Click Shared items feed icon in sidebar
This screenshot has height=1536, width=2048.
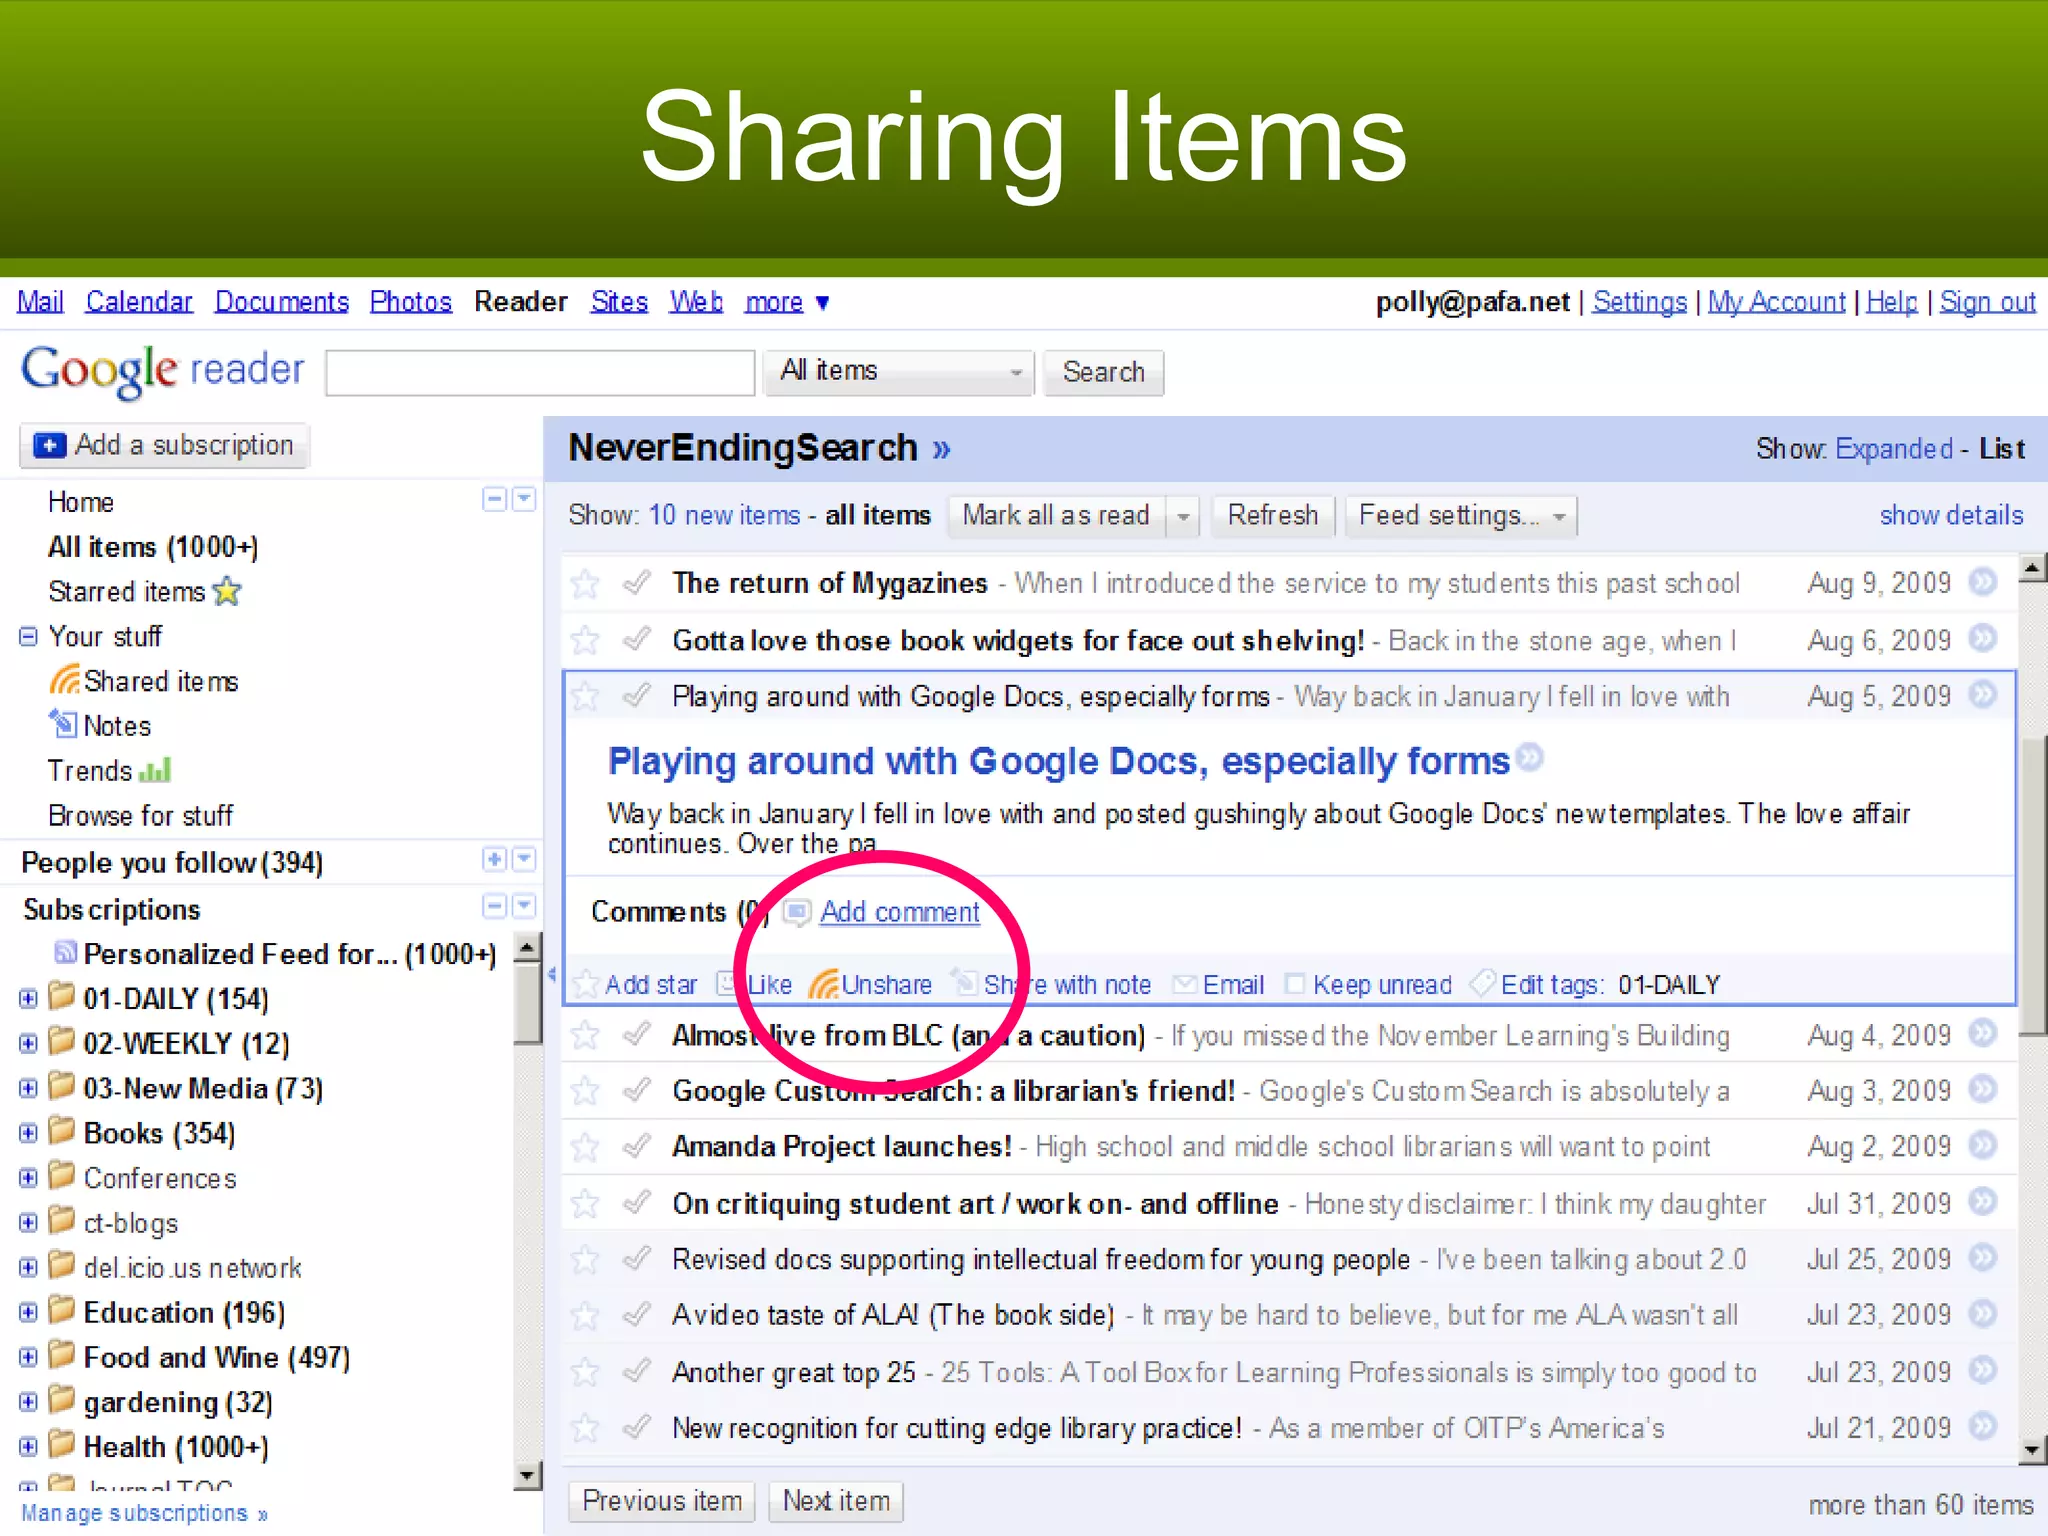tap(65, 680)
